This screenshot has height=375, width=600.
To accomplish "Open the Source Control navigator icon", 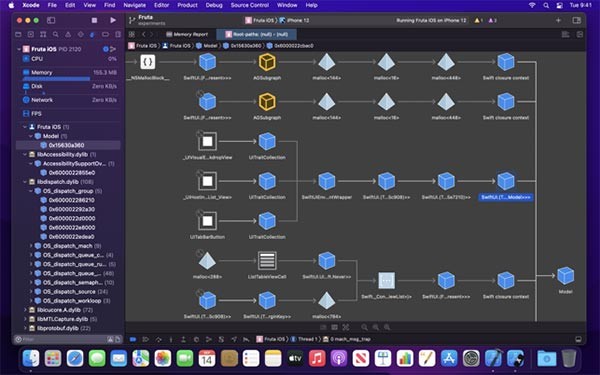I will pyautogui.click(x=31, y=34).
